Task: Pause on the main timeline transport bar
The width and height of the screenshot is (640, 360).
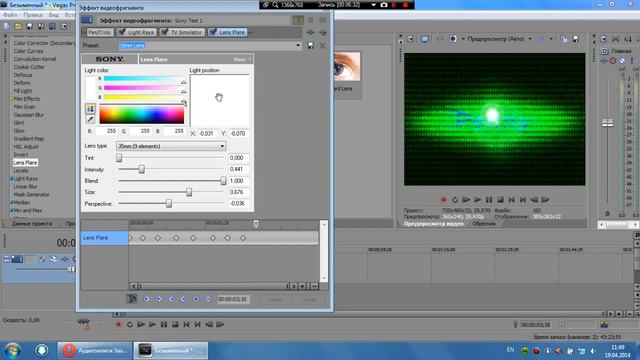Action: click(x=164, y=324)
